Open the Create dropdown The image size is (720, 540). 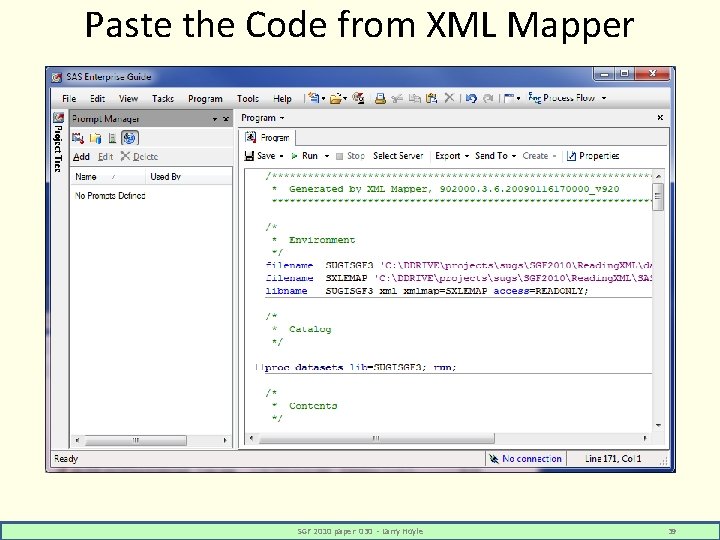click(x=539, y=156)
